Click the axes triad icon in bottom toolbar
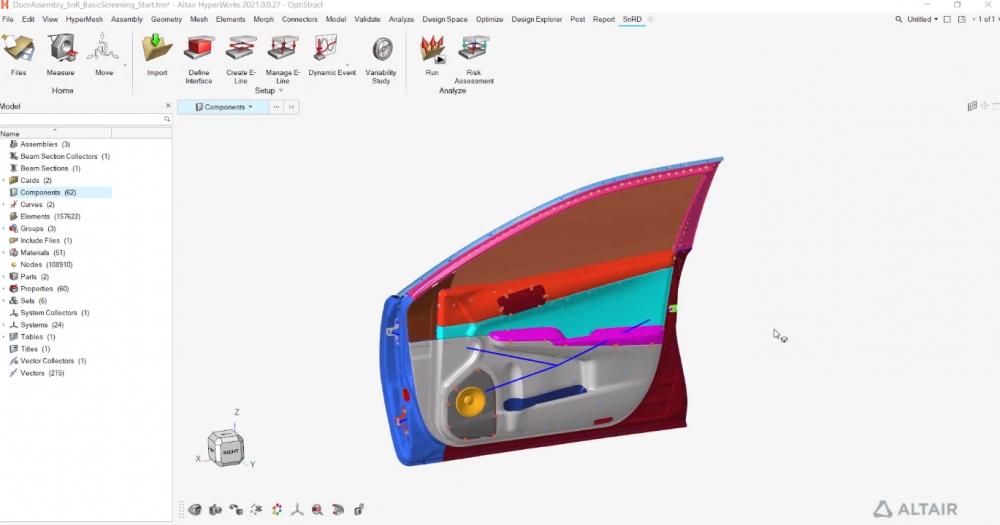The height and width of the screenshot is (525, 1000). 297,509
